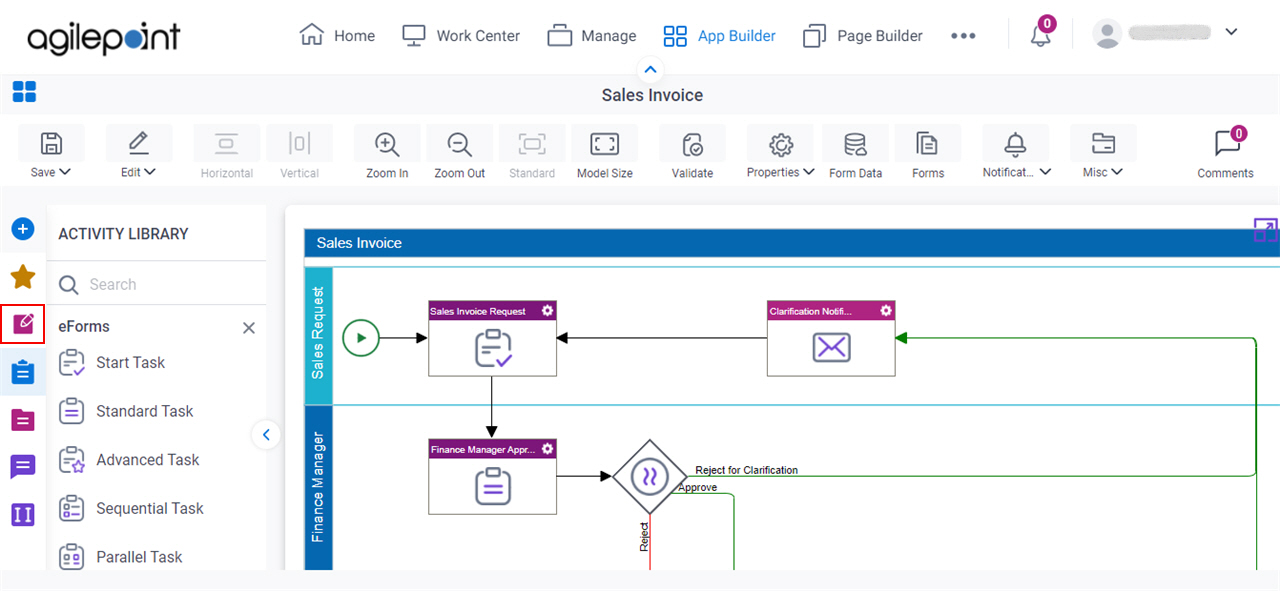1280x591 pixels.
Task: Click the user avatar icon
Action: 1107,34
